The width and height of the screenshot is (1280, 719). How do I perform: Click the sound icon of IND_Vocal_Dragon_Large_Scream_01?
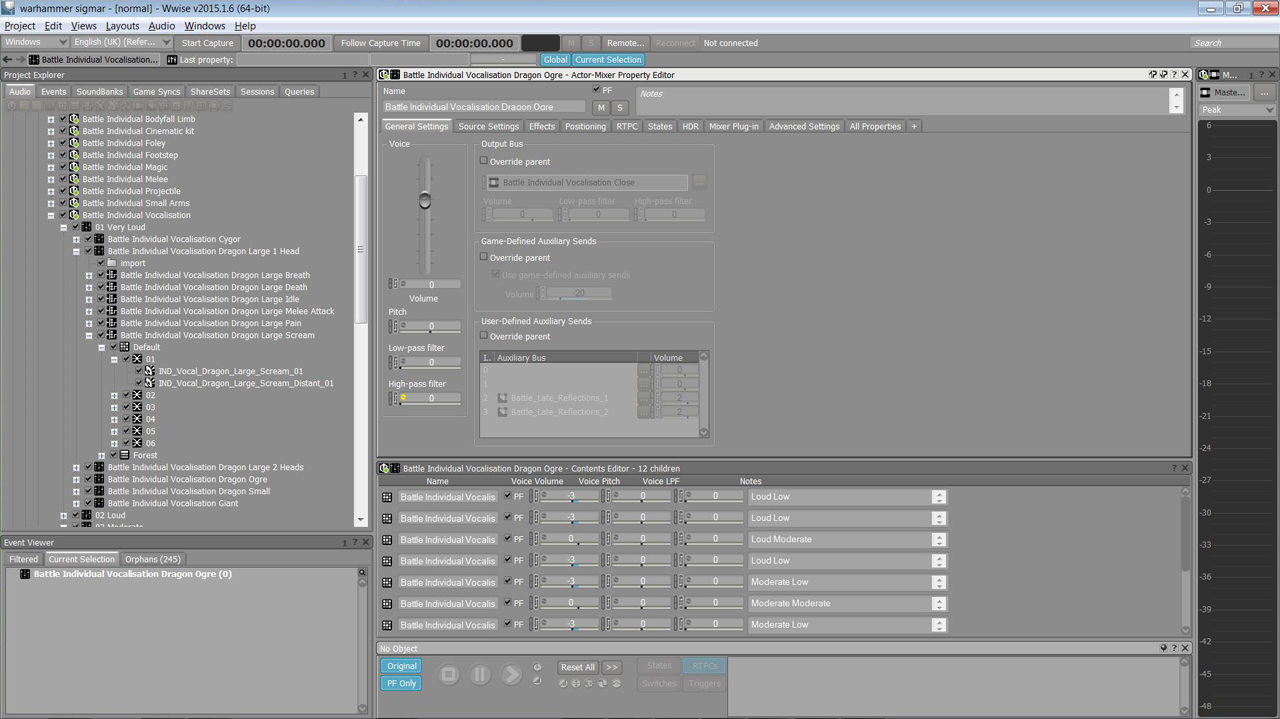tap(150, 371)
